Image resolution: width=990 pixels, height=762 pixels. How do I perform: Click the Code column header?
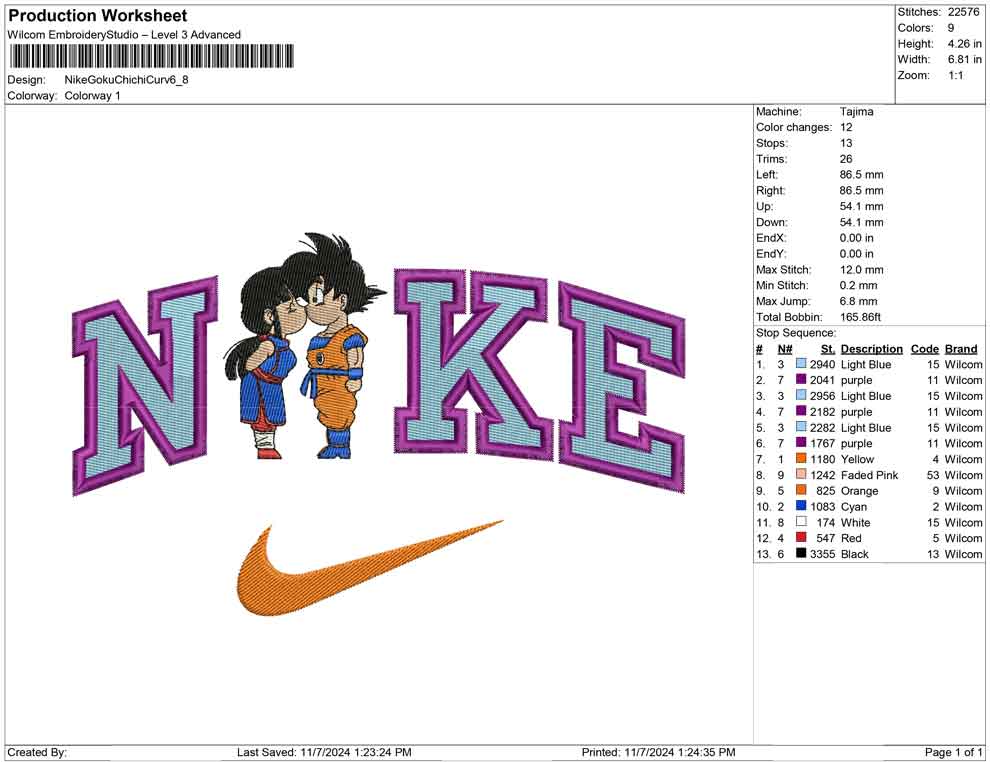[924, 348]
